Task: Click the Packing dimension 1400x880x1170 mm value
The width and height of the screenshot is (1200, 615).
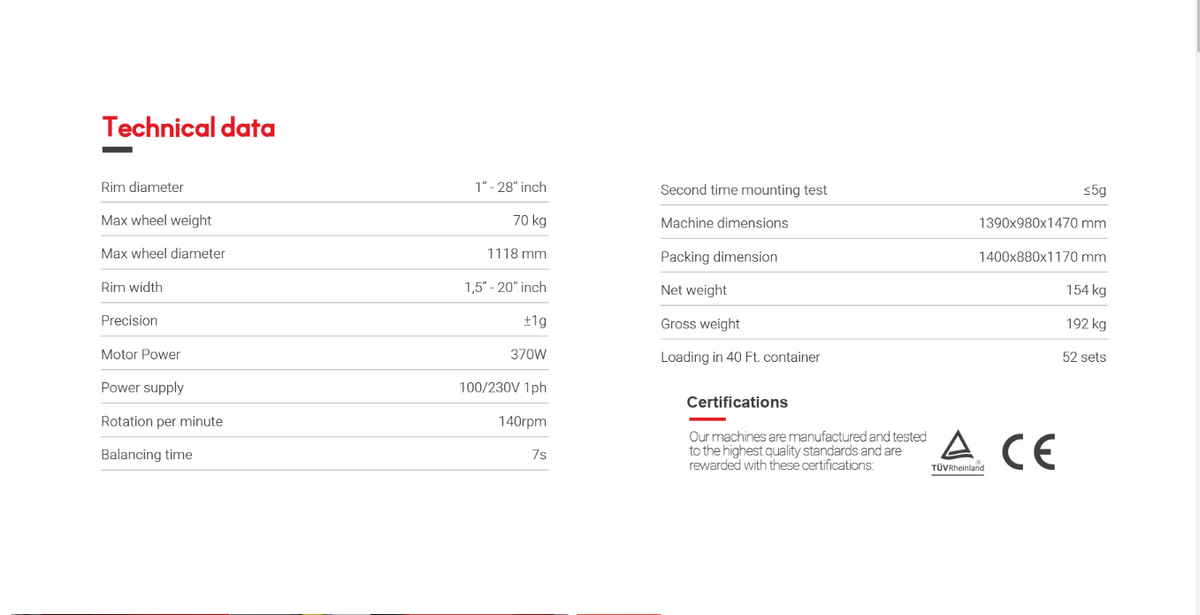Action: coord(1042,257)
